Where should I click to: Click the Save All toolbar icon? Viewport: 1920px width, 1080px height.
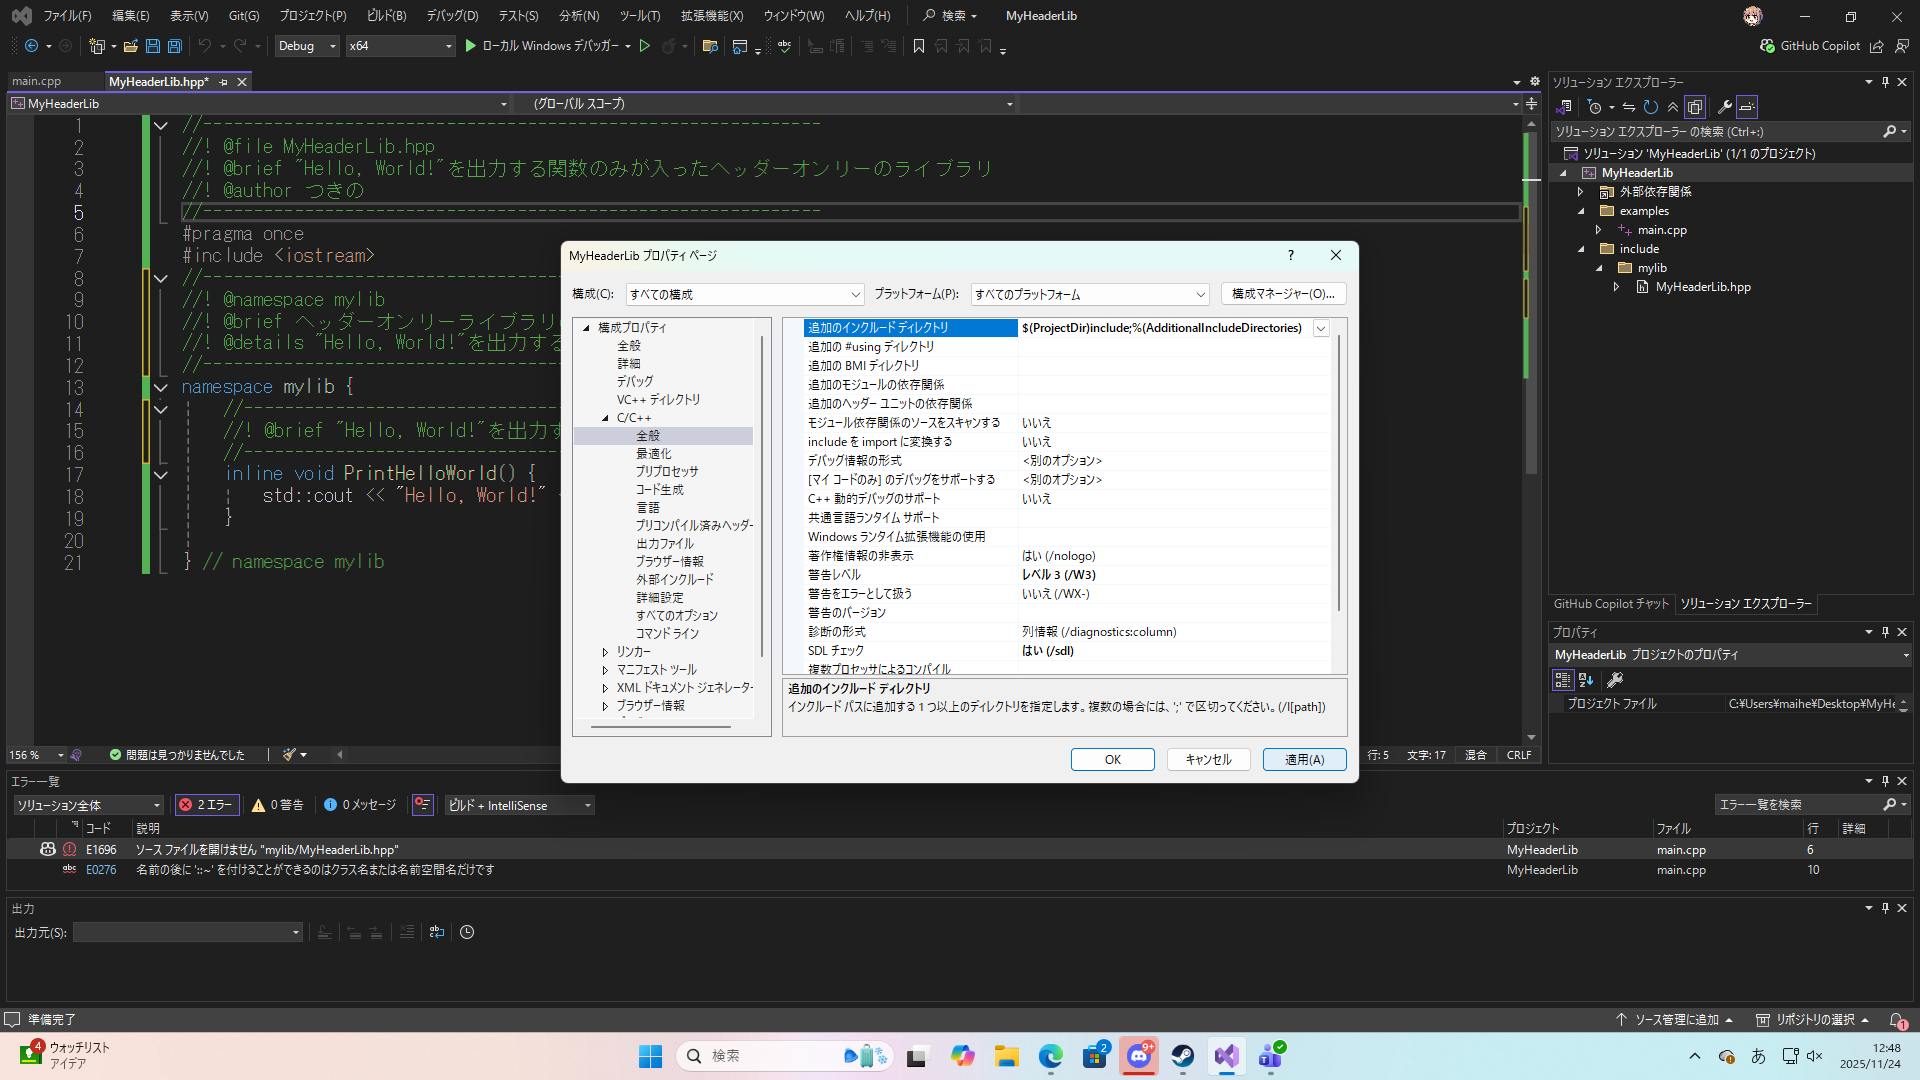point(175,46)
